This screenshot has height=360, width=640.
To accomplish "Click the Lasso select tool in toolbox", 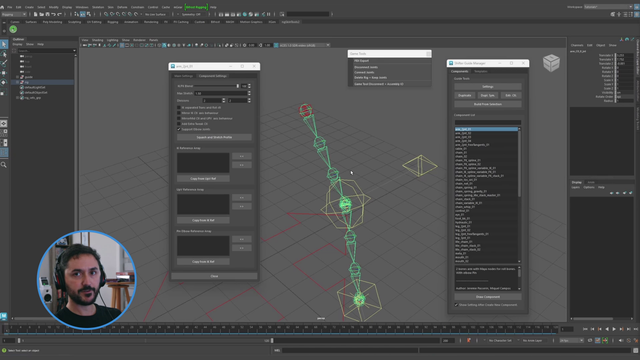I will (x=4, y=54).
